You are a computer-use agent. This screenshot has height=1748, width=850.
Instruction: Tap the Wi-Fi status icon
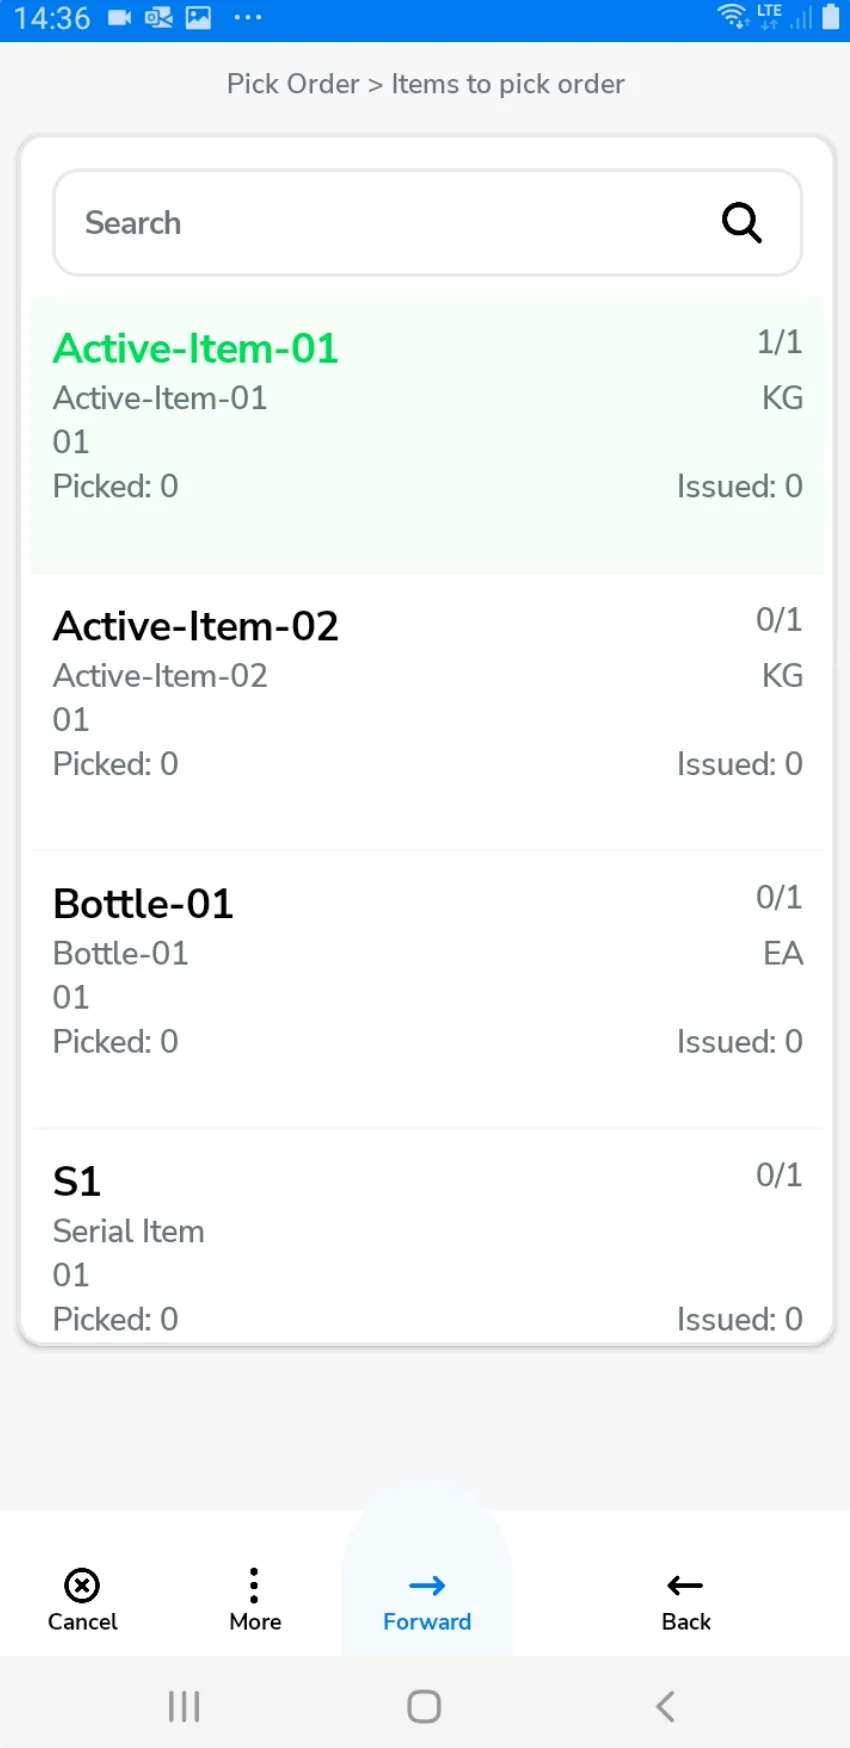733,16
